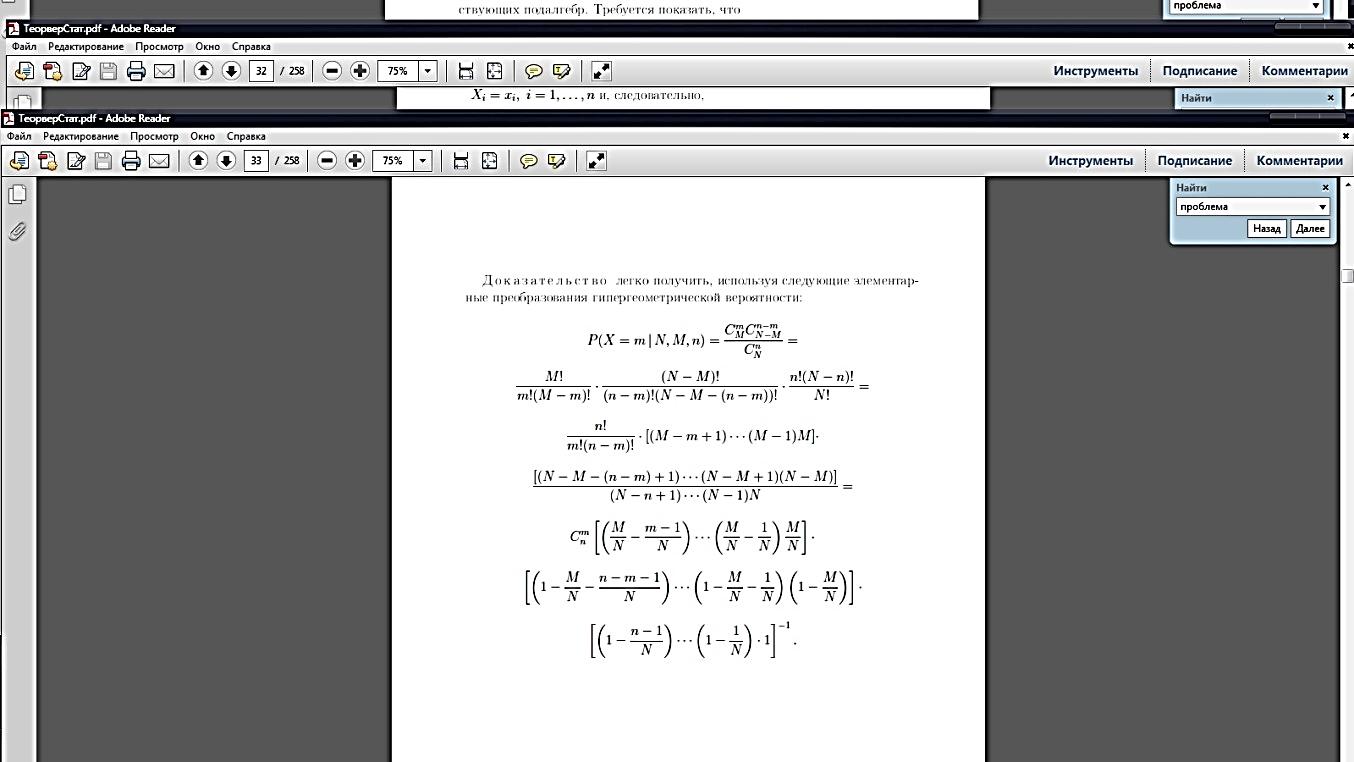Select highlight text tool in the page 32 window
The height and width of the screenshot is (762, 1354).
(562, 71)
